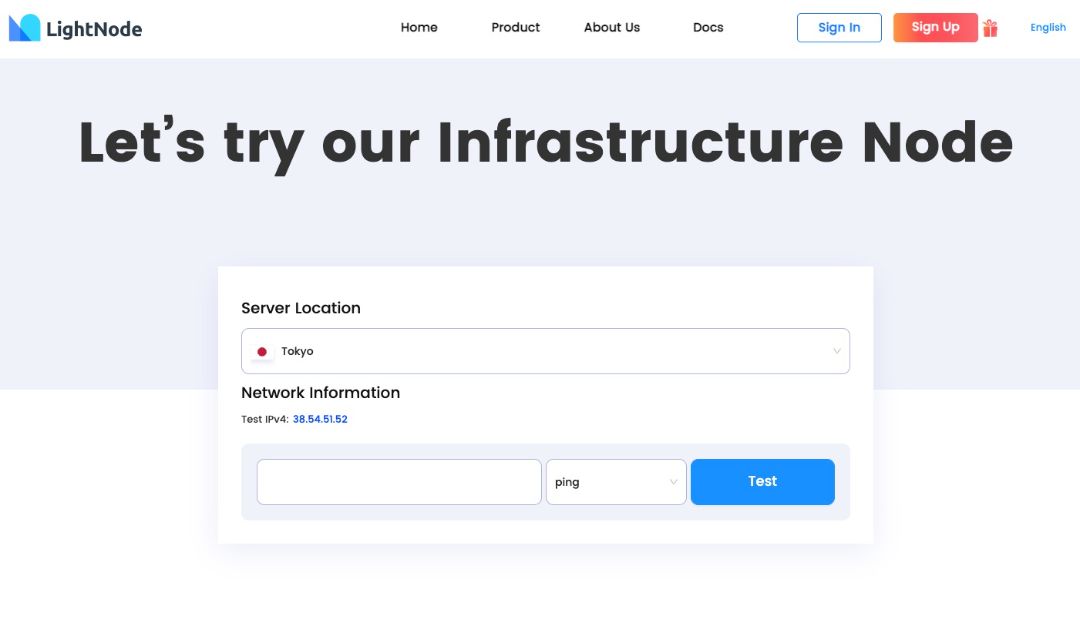Click the Japan flag icon in Server Location

click(262, 351)
